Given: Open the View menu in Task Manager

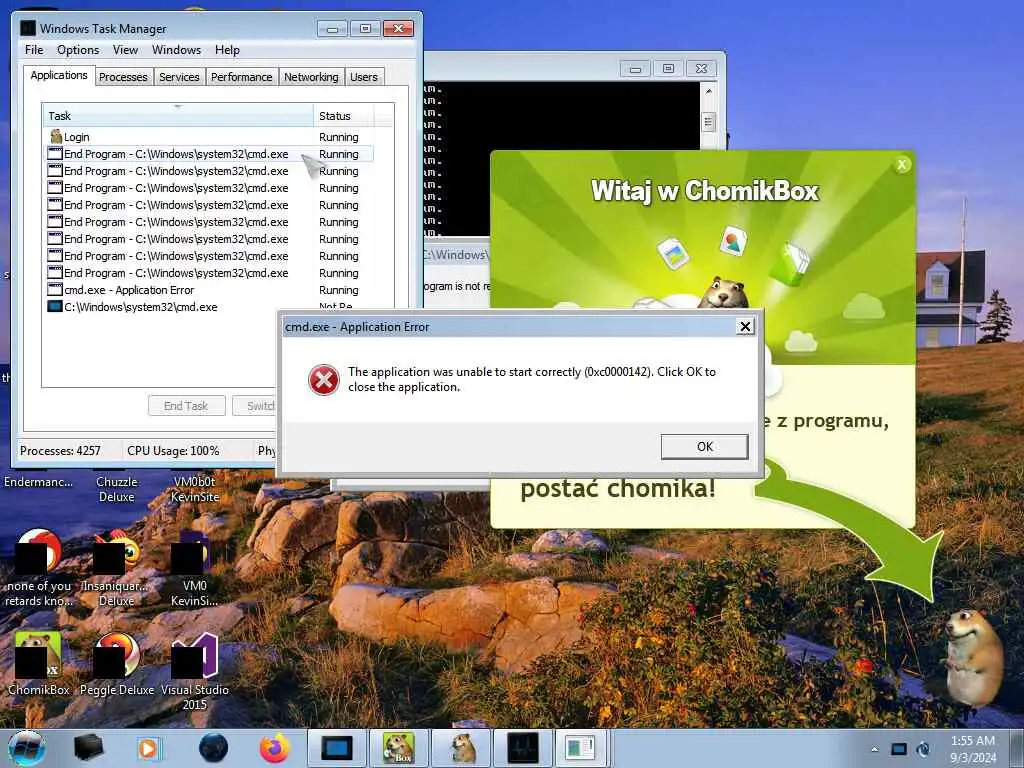Looking at the screenshot, I should 125,50.
